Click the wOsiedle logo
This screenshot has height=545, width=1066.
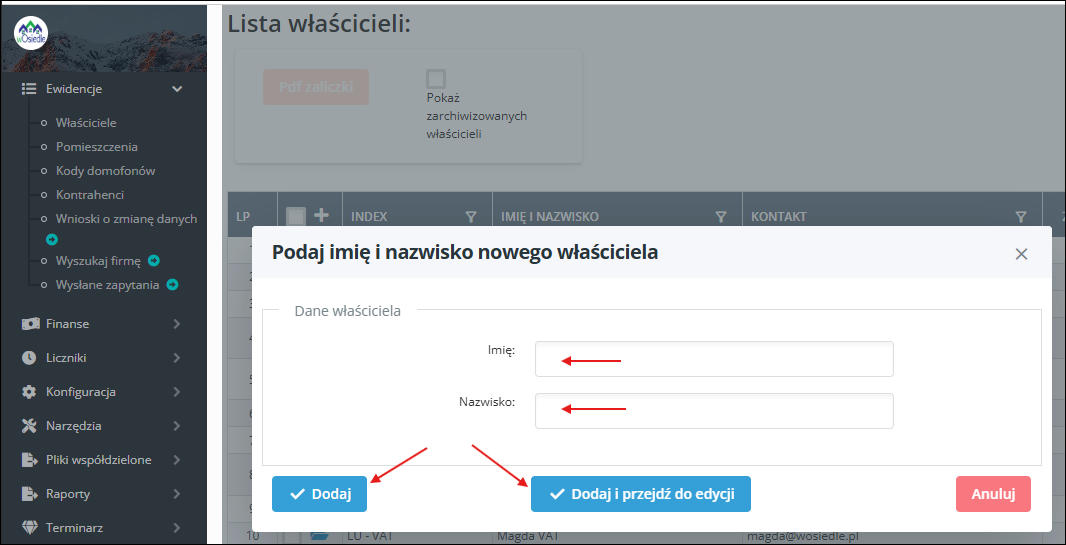click(x=31, y=32)
